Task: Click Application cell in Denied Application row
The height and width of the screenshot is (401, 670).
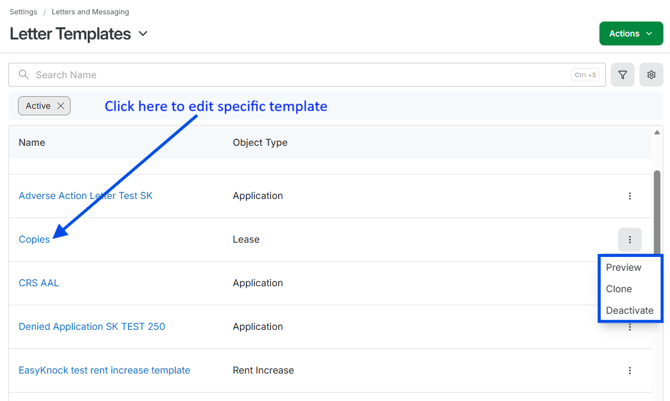Action: click(258, 327)
